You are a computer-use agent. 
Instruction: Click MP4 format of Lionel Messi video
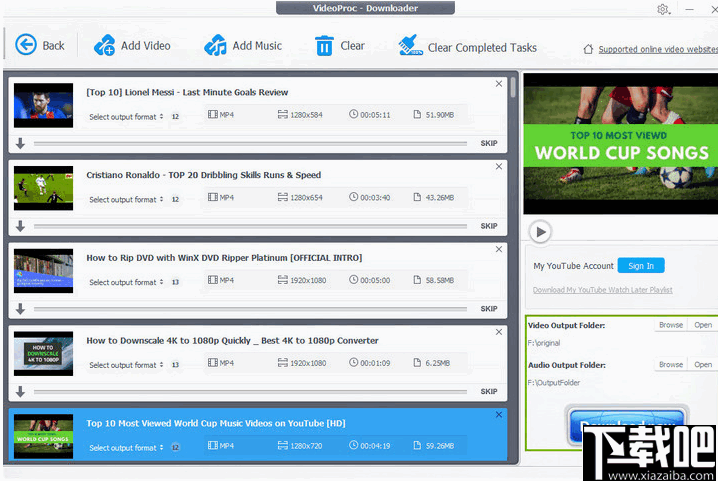point(221,115)
